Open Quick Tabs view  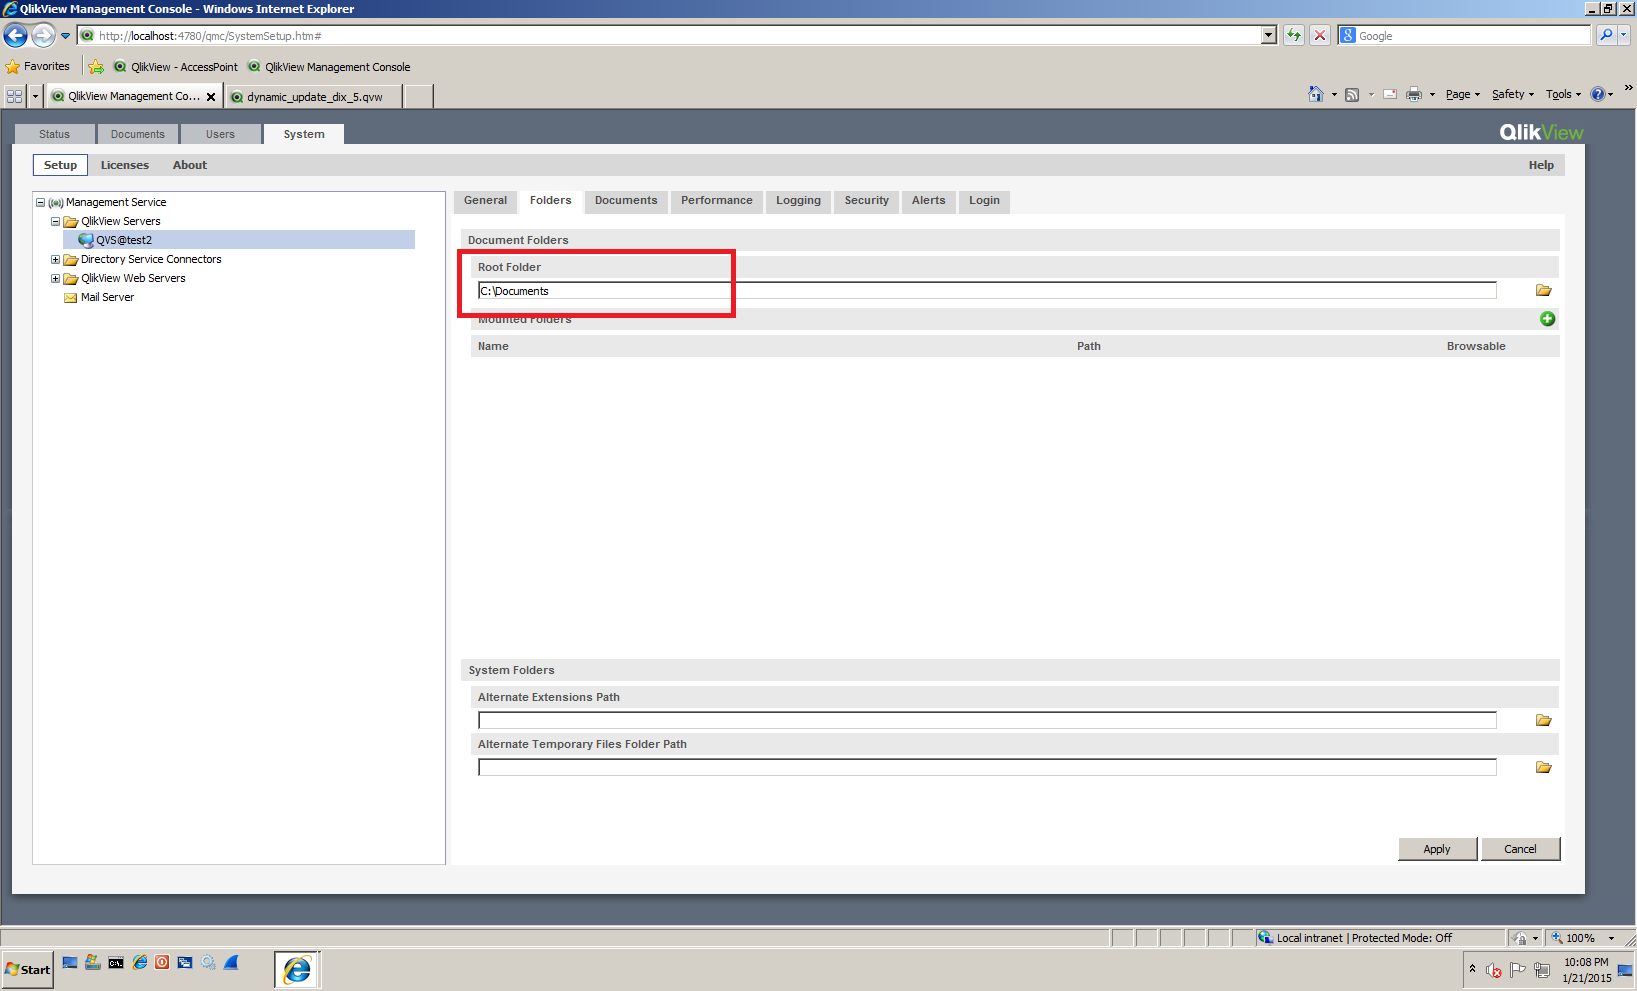pos(15,97)
